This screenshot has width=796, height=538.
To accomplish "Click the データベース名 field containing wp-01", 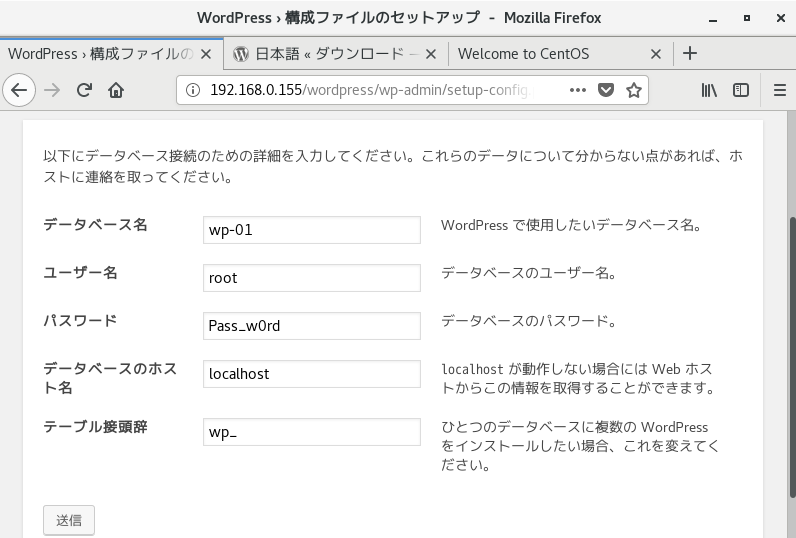I will [312, 230].
